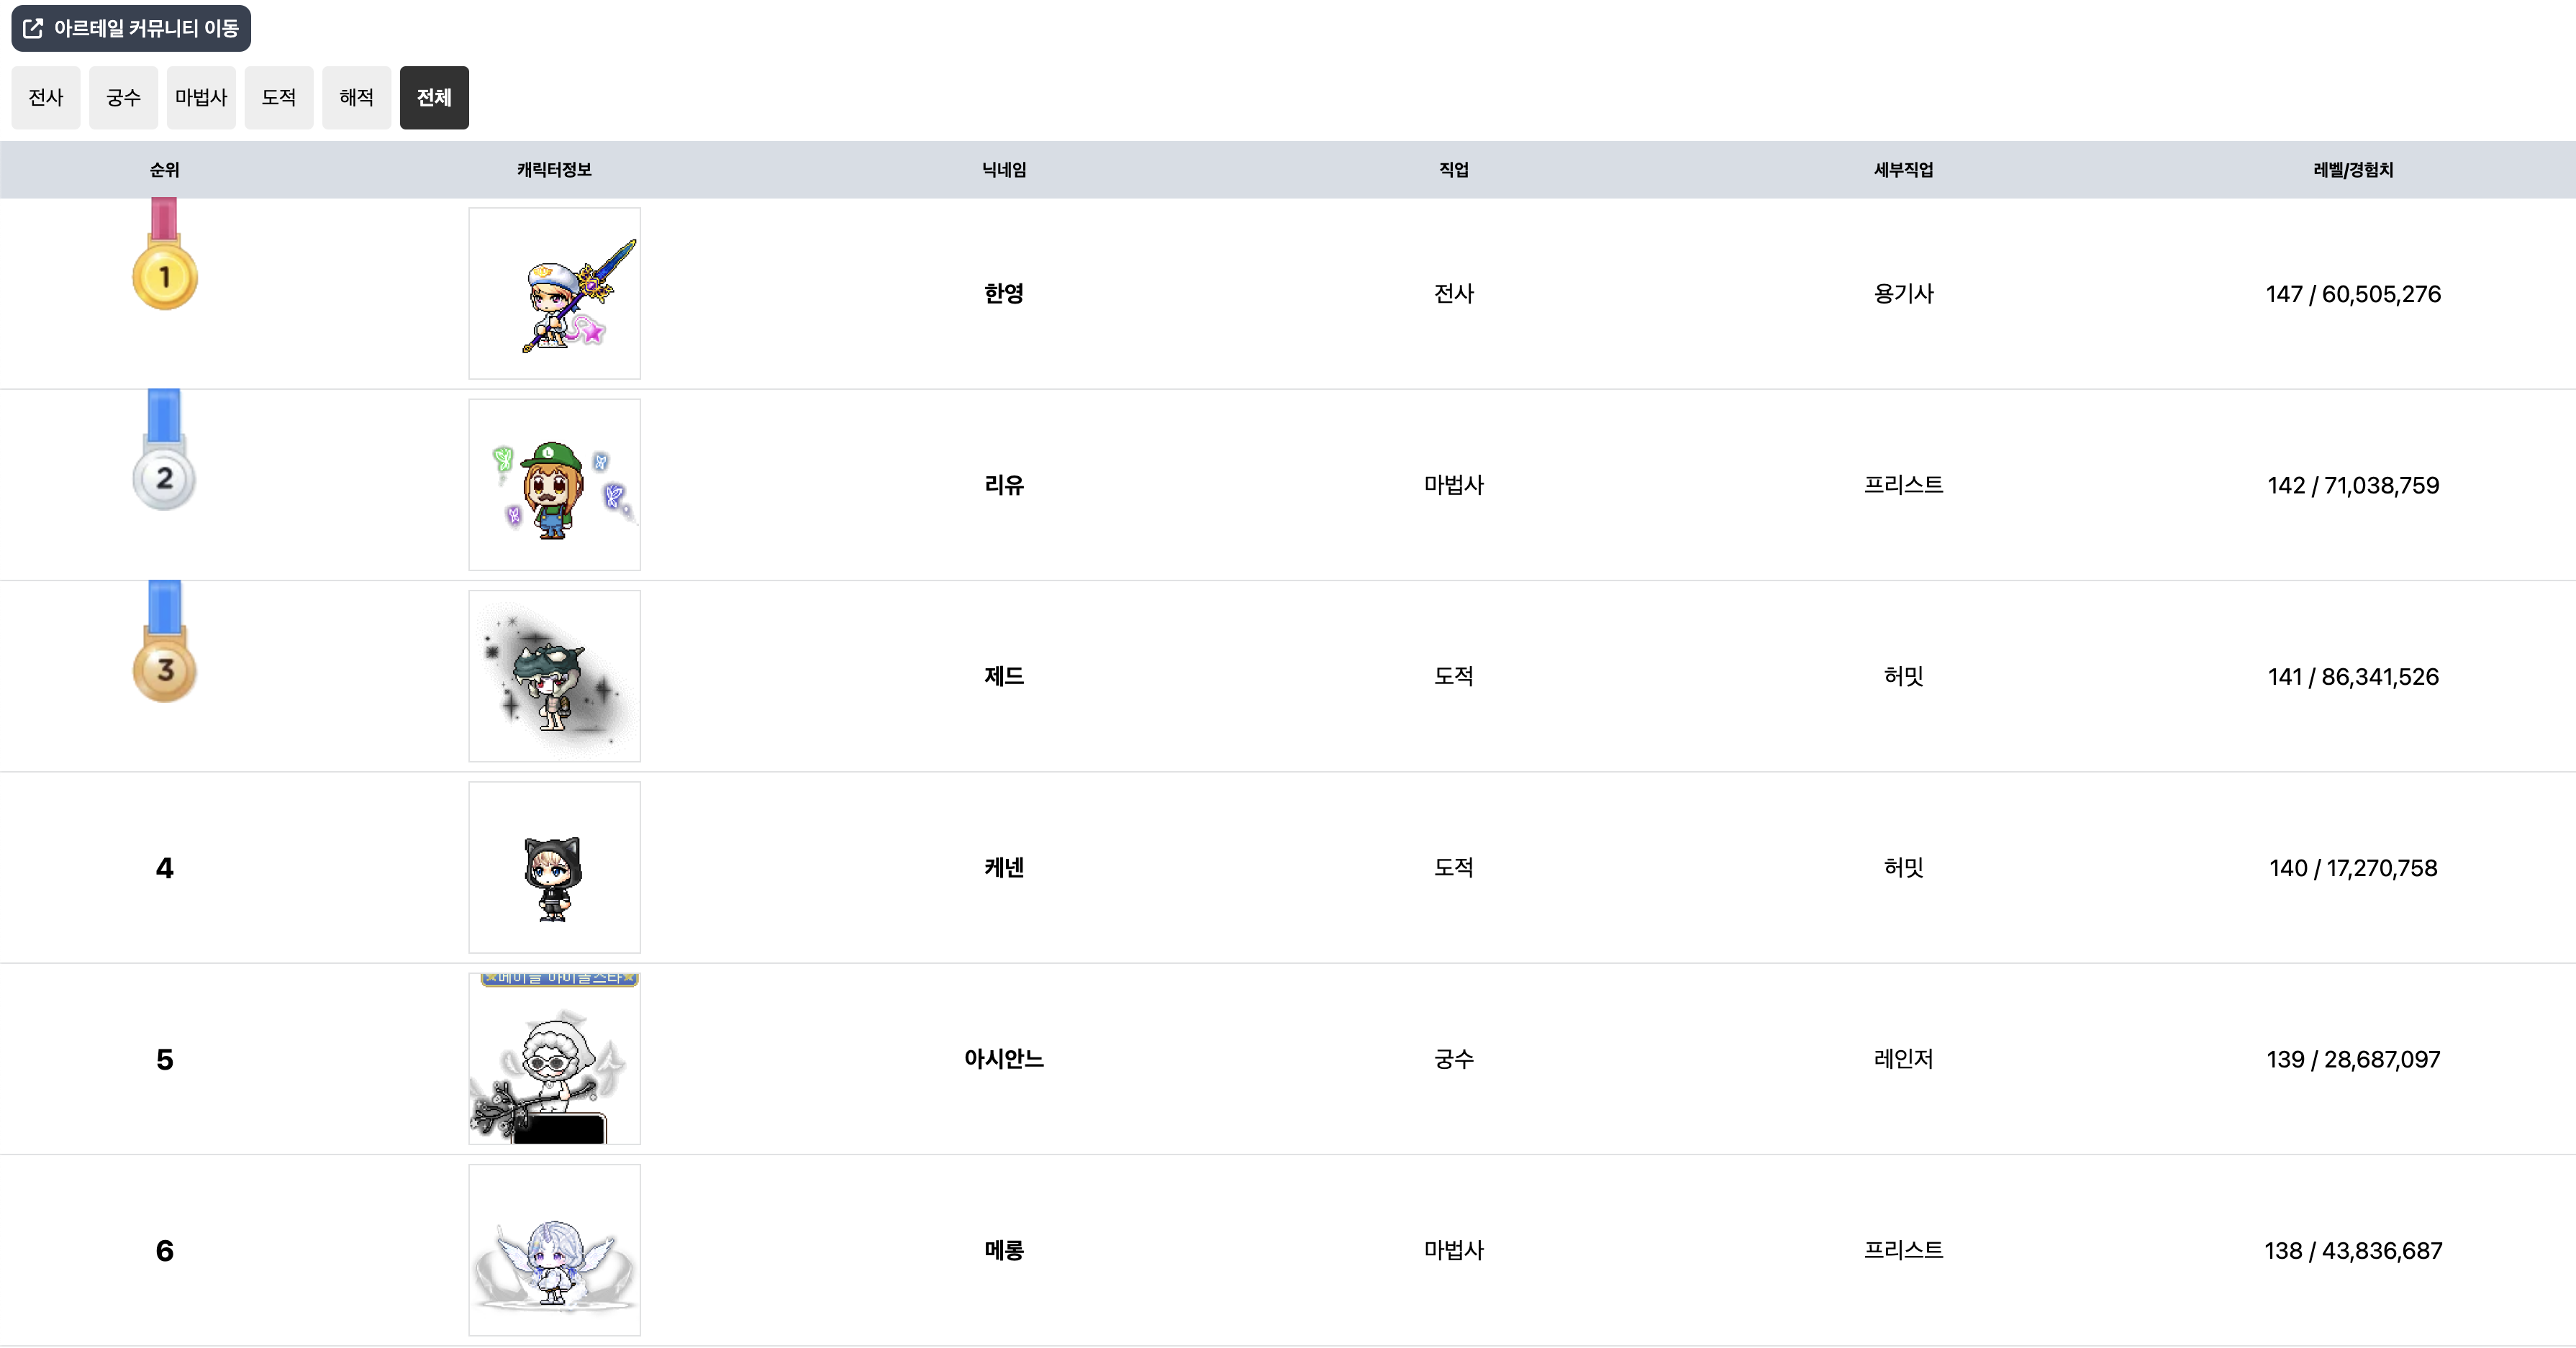Viewport: 2576px width, 1348px height.
Task: Click rank number 6
Action: [x=165, y=1251]
